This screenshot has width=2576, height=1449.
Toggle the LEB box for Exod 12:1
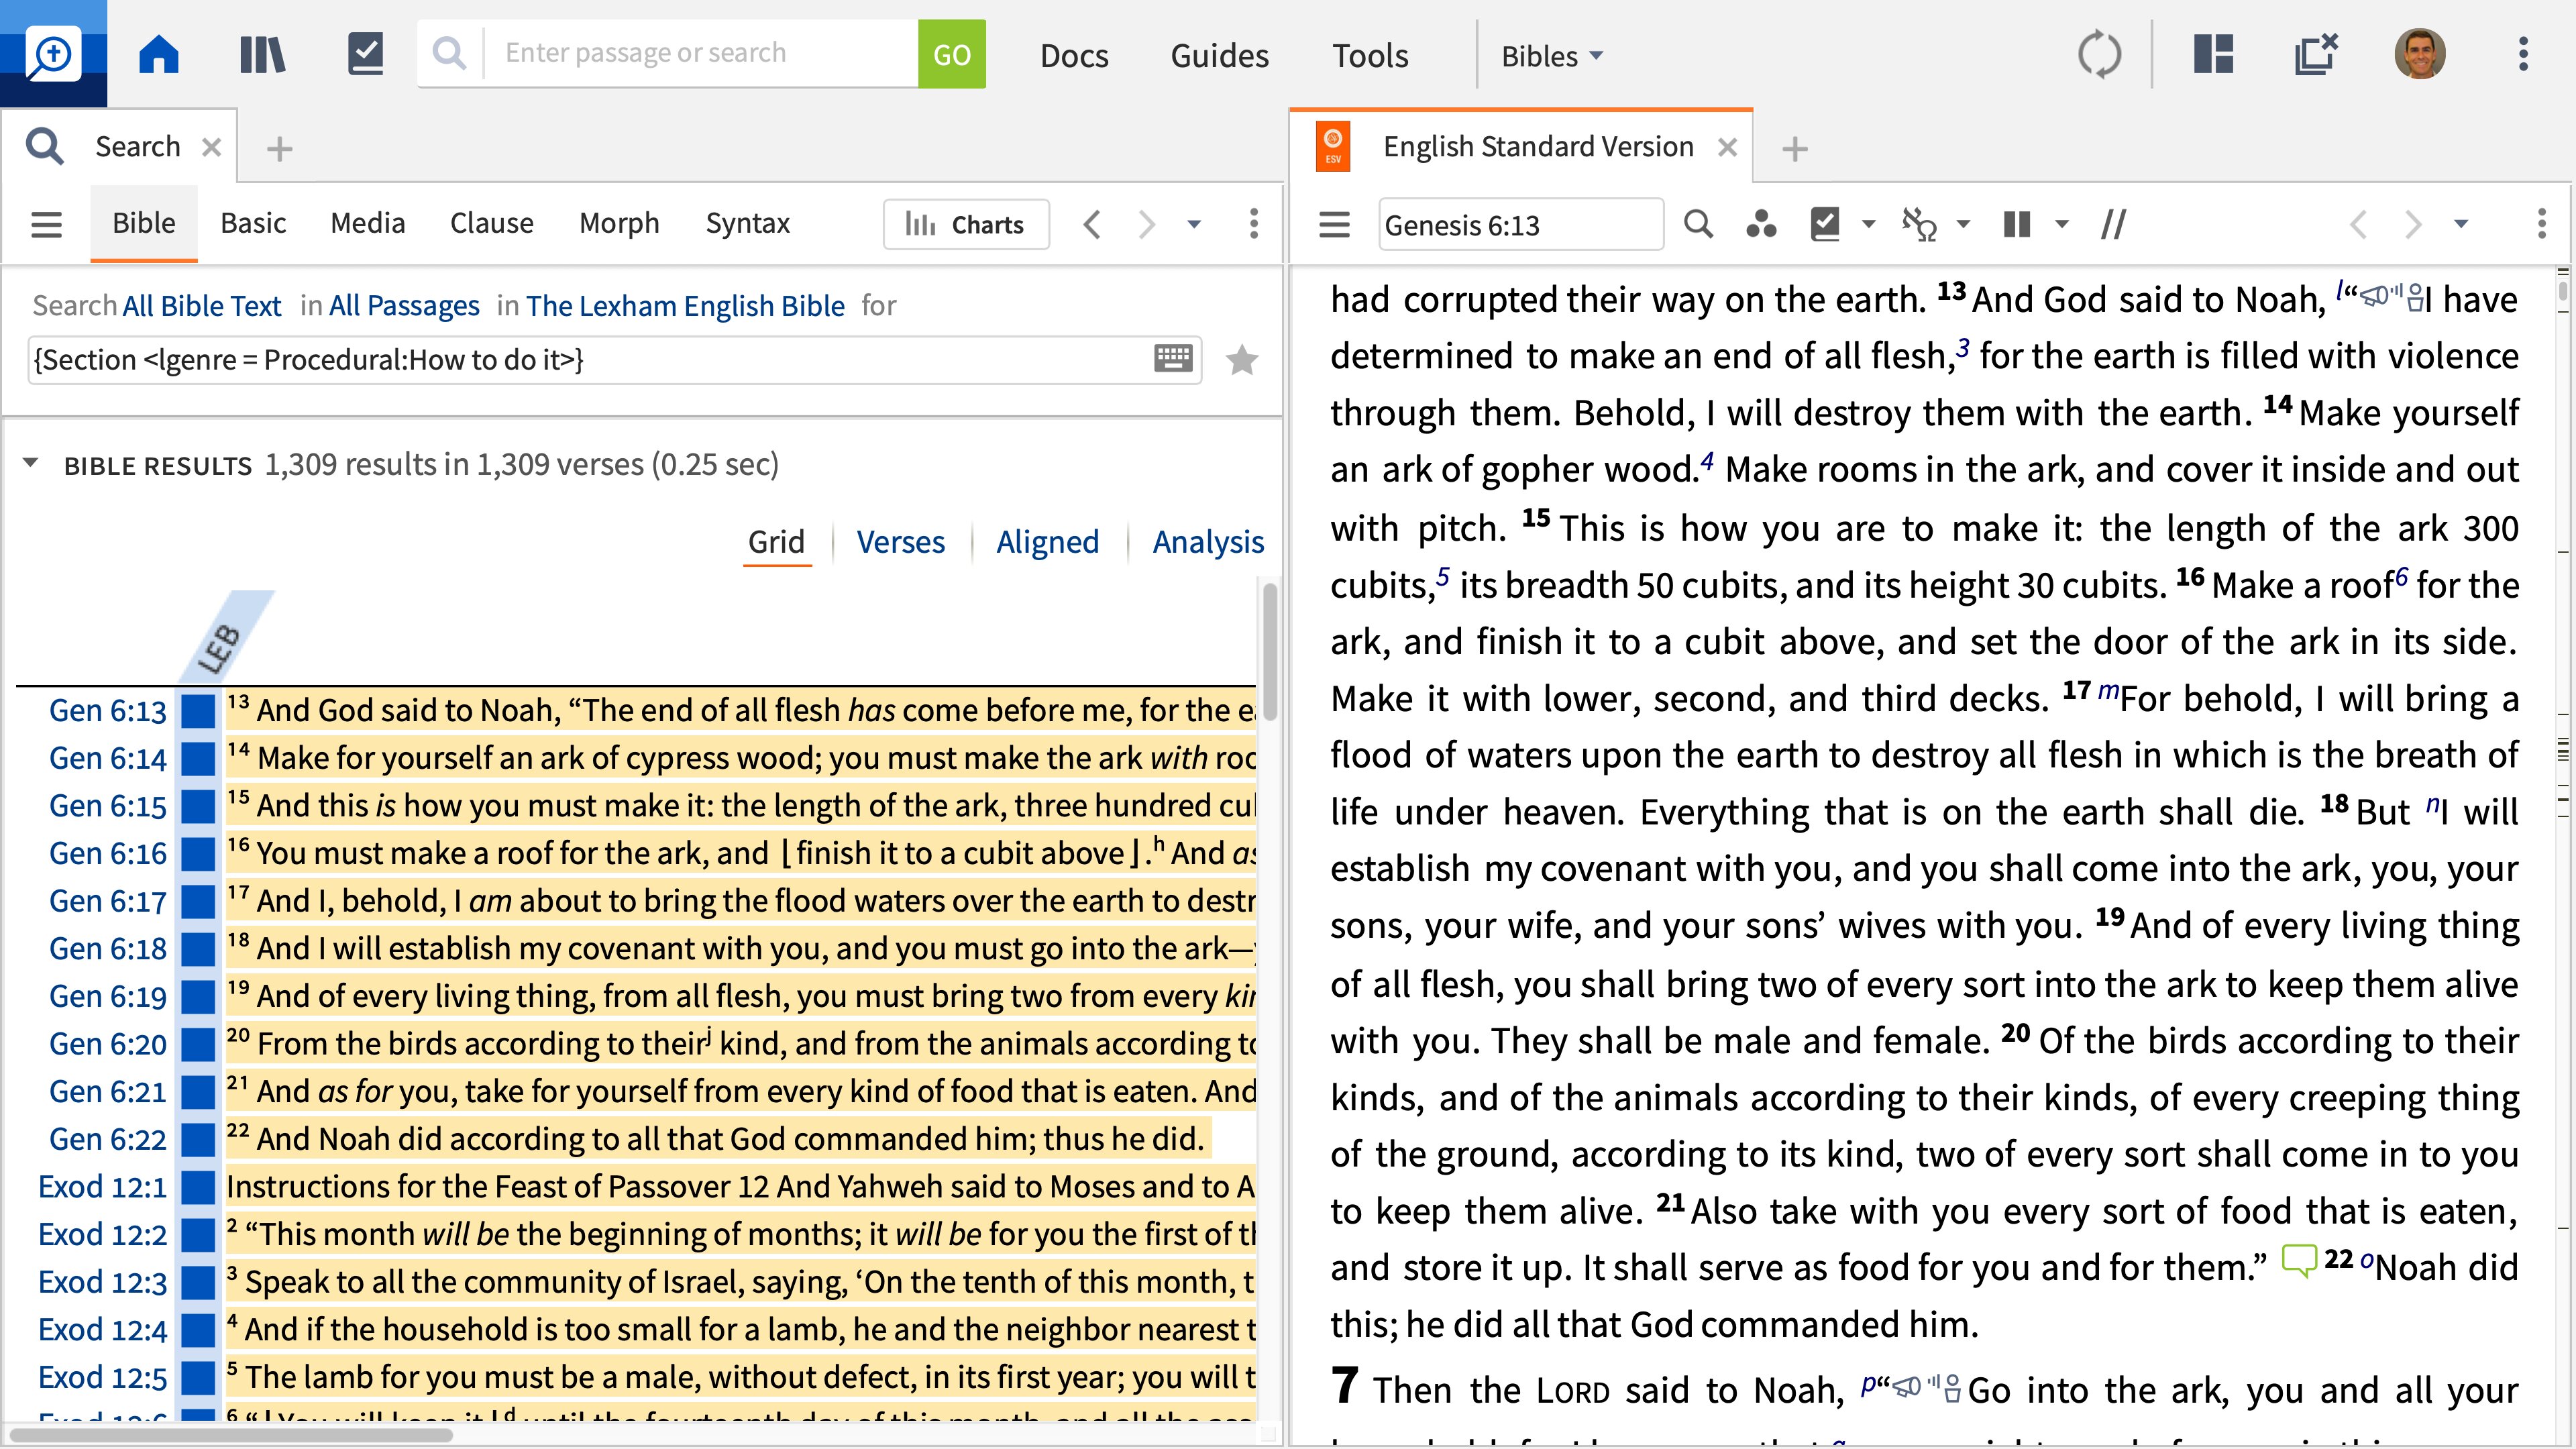(198, 1187)
